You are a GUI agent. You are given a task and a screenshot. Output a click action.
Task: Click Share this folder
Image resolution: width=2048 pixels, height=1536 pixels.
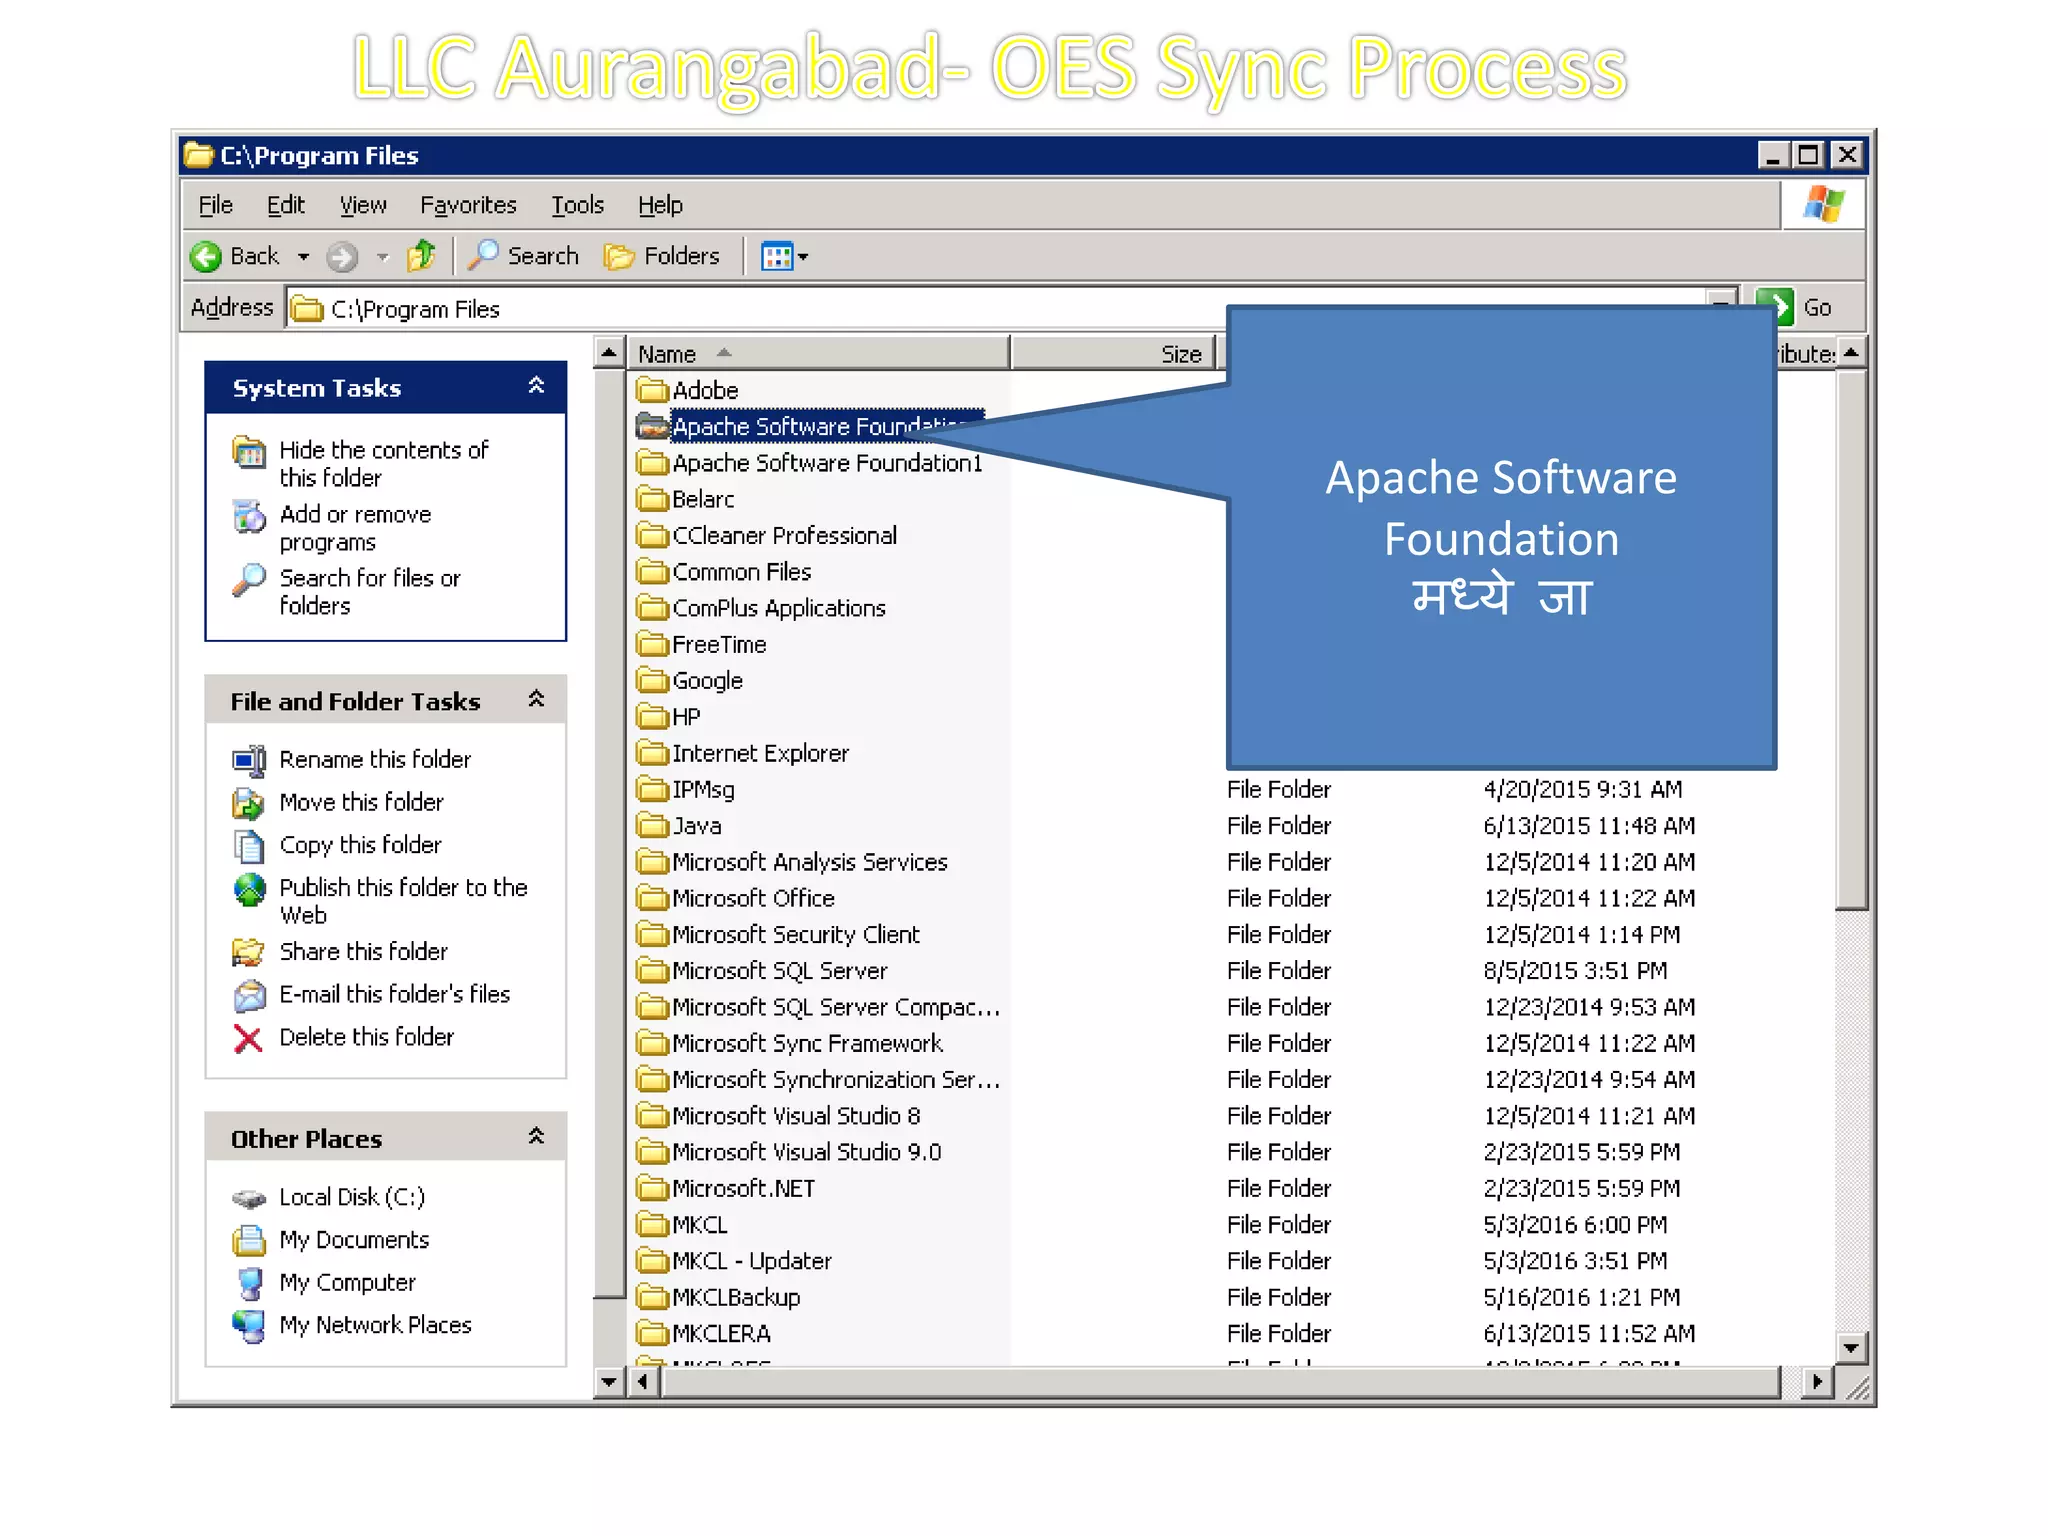(363, 952)
